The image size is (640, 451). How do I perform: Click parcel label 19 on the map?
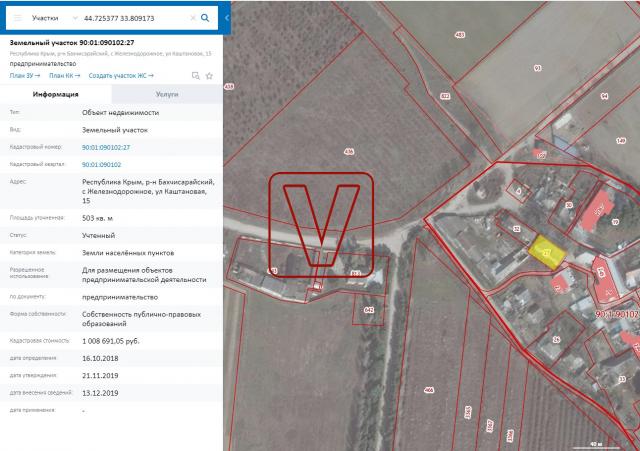click(x=615, y=222)
